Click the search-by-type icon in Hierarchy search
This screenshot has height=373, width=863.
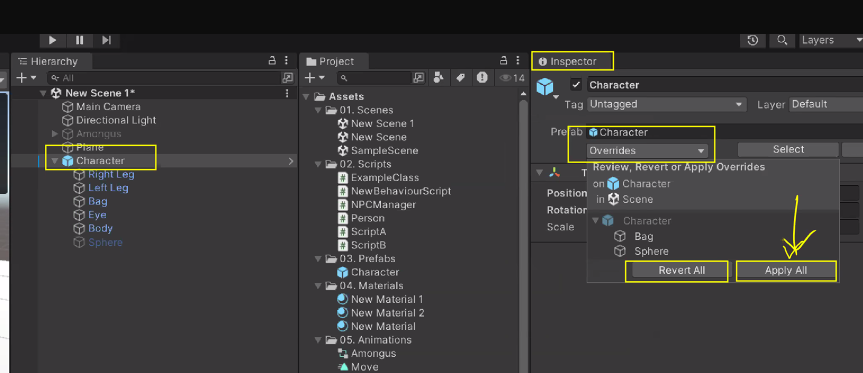[x=287, y=78]
